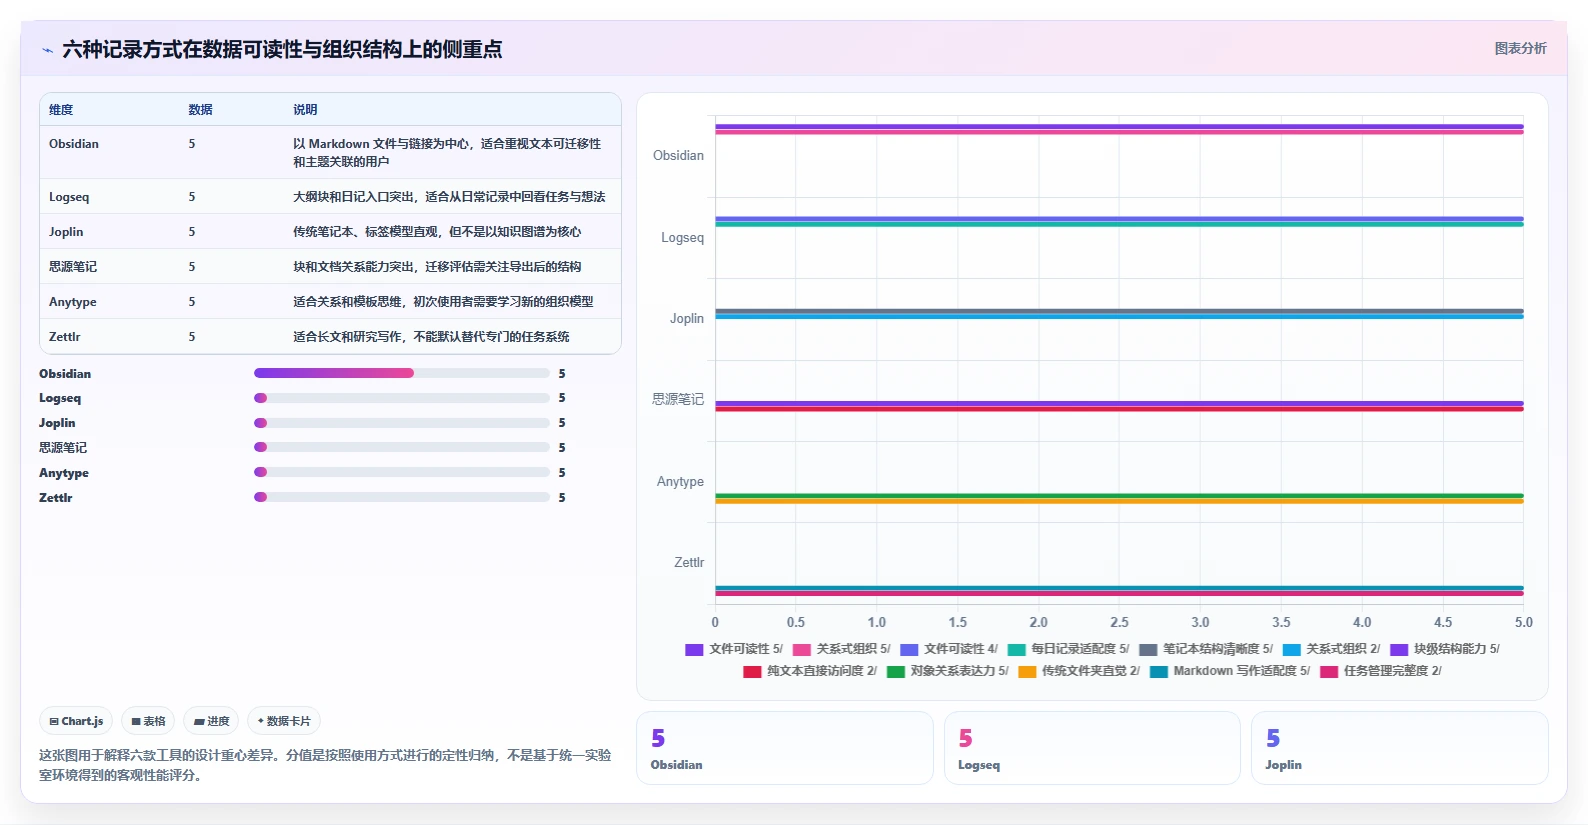Click the Obsidian label on the chart axis
This screenshot has width=1588, height=825.
pyautogui.click(x=678, y=156)
